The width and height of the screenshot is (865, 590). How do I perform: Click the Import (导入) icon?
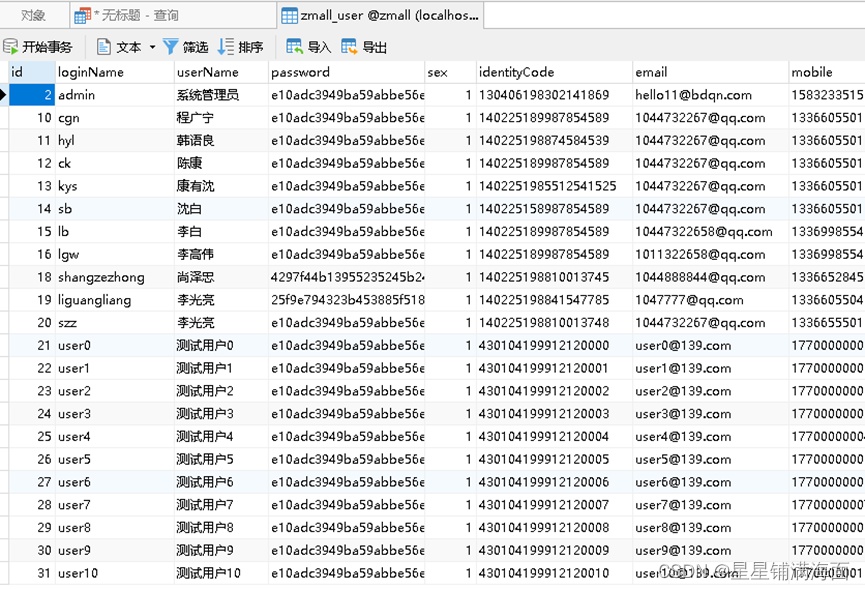295,47
